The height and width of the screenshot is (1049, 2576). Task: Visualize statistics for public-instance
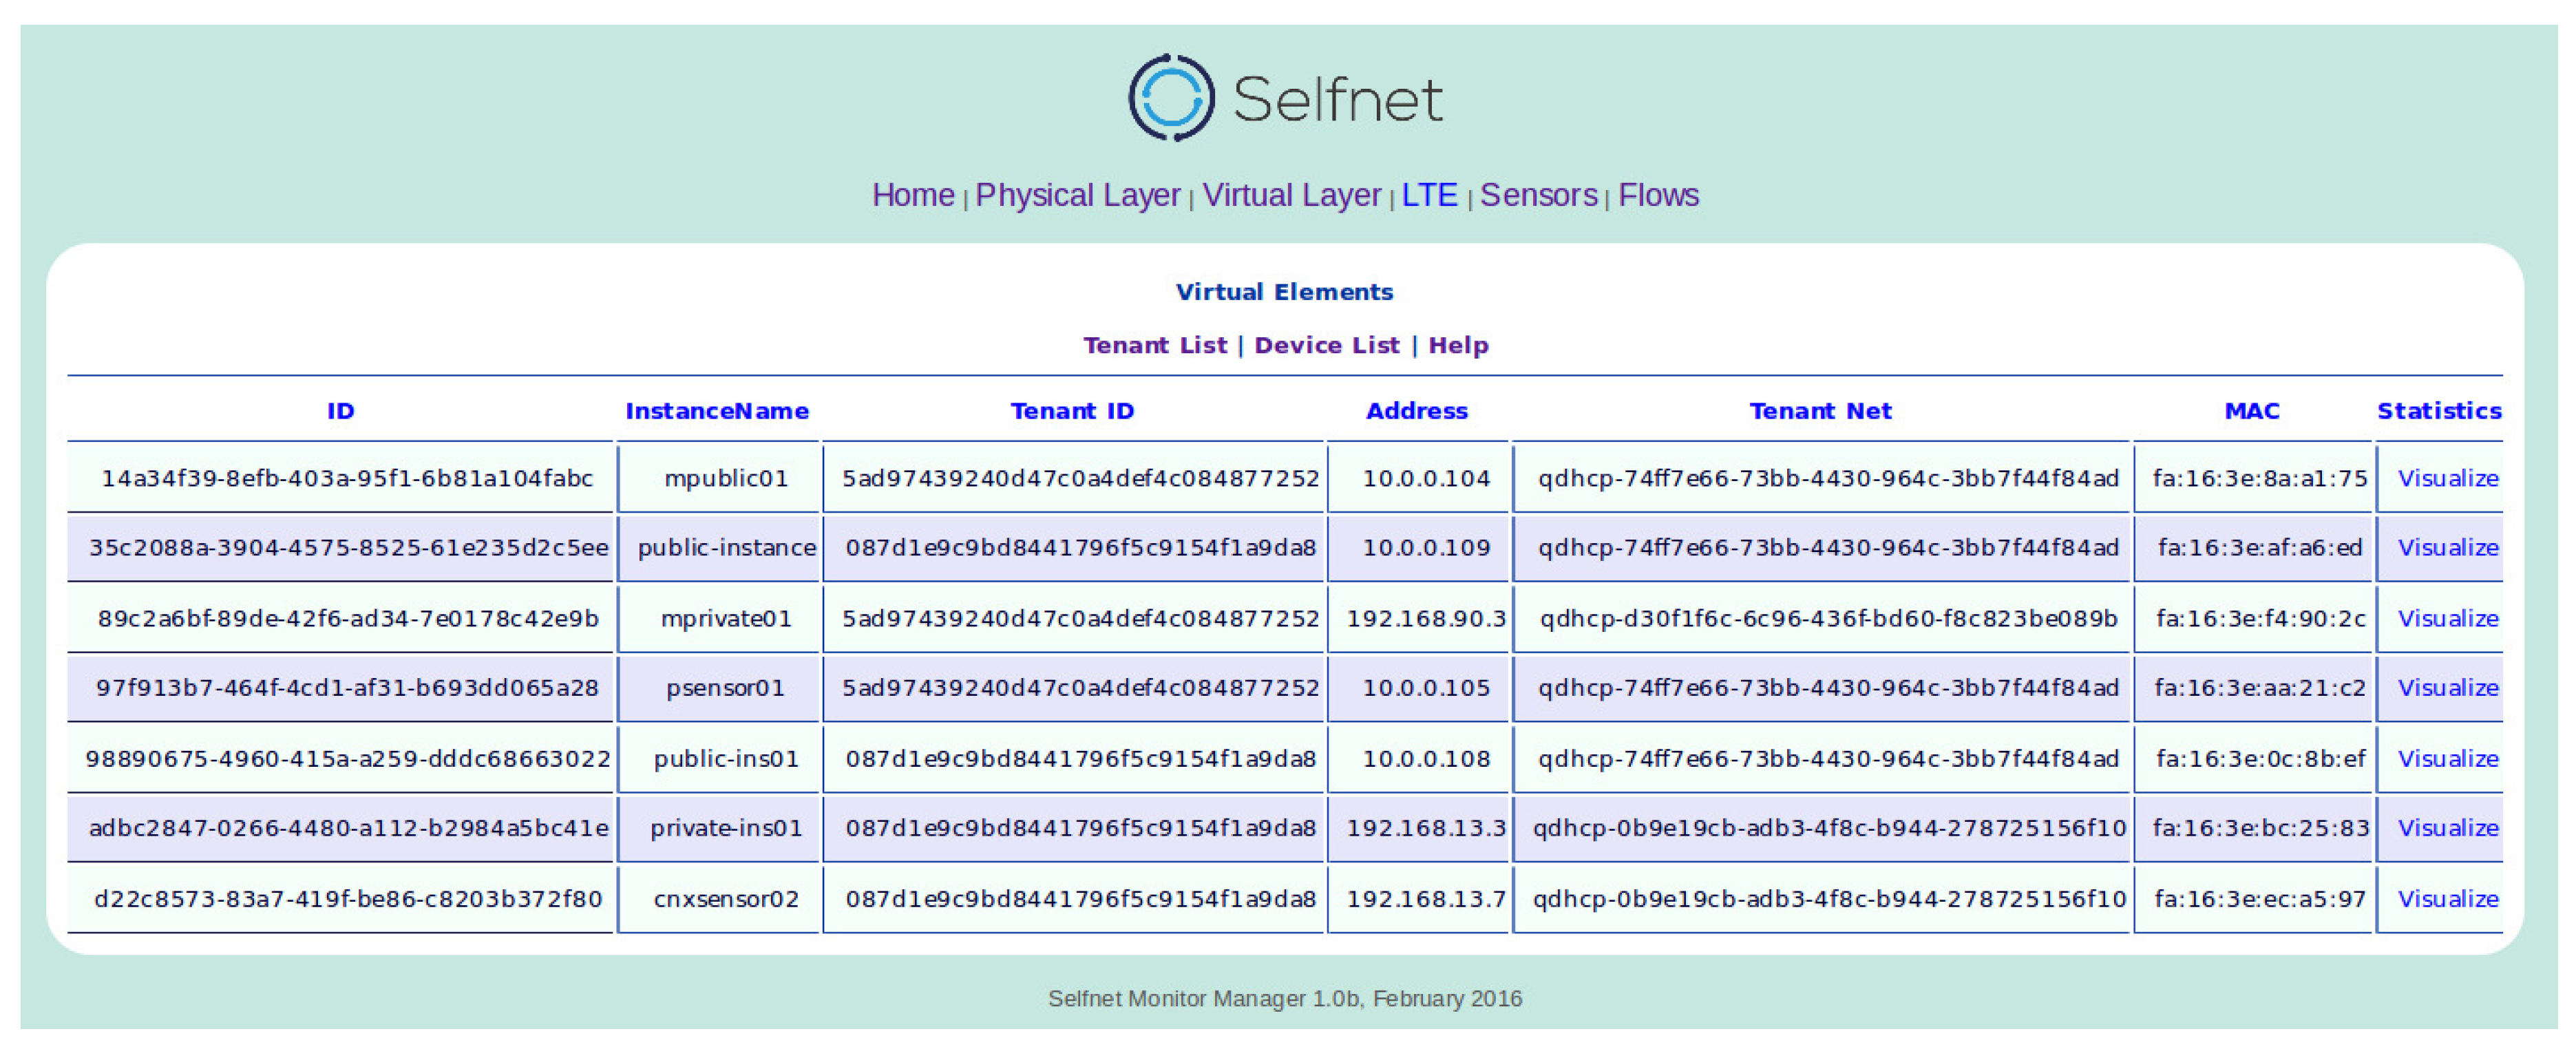tap(2448, 547)
